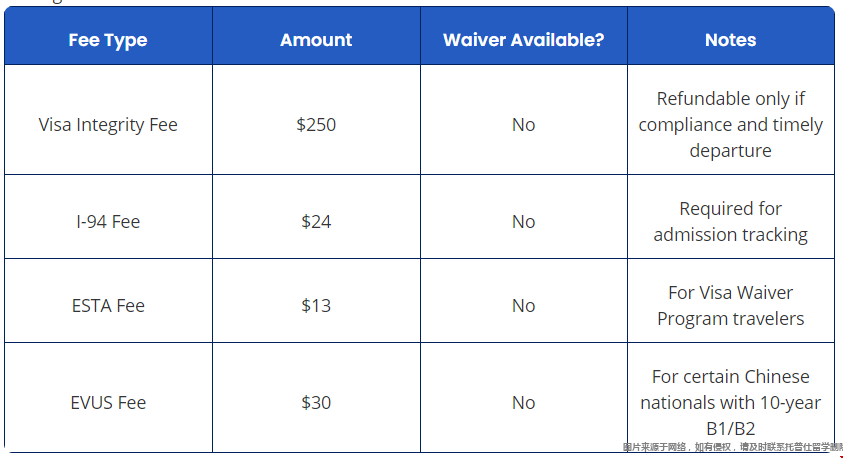Click the 'Refundable only if compliance' note
This screenshot has width=843, height=458.
coord(730,125)
